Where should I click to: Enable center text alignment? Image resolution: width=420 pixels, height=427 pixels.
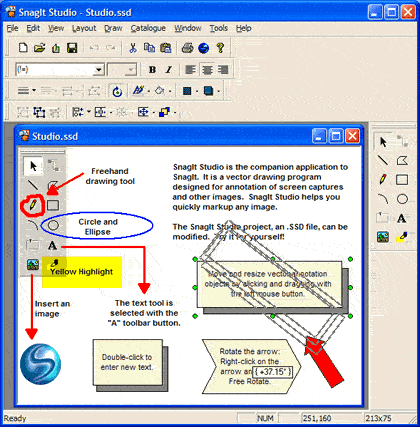point(207,70)
